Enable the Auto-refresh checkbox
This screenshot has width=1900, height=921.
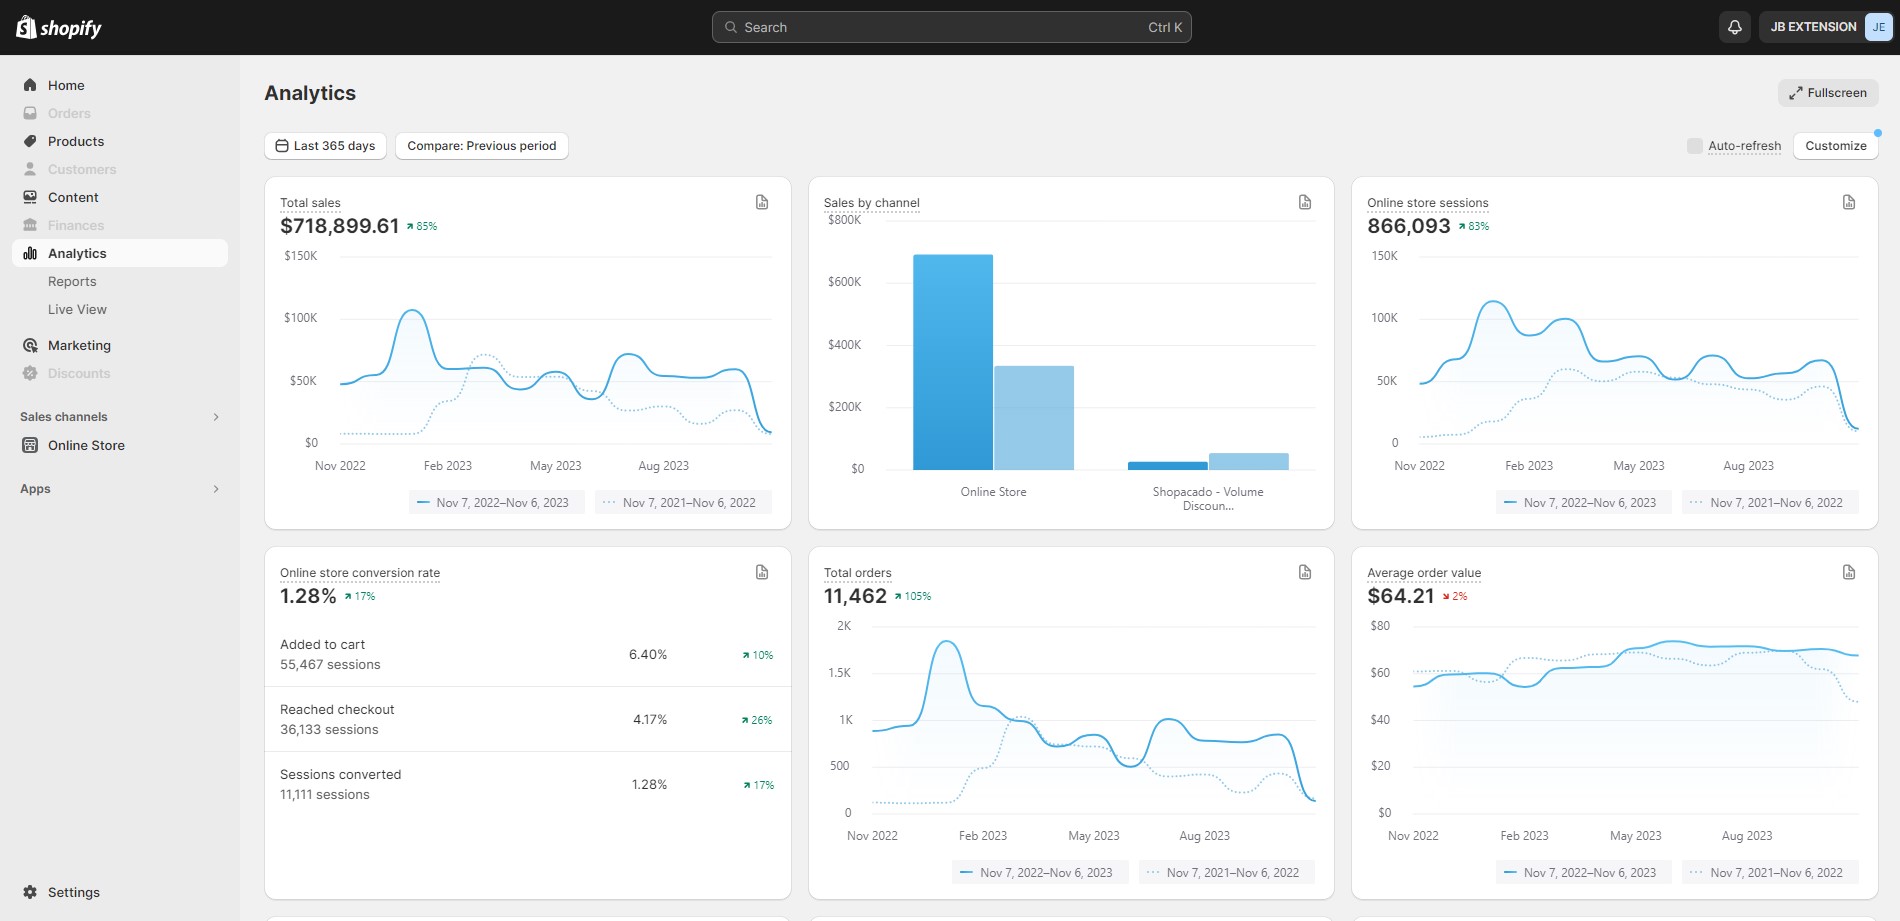[x=1695, y=146]
